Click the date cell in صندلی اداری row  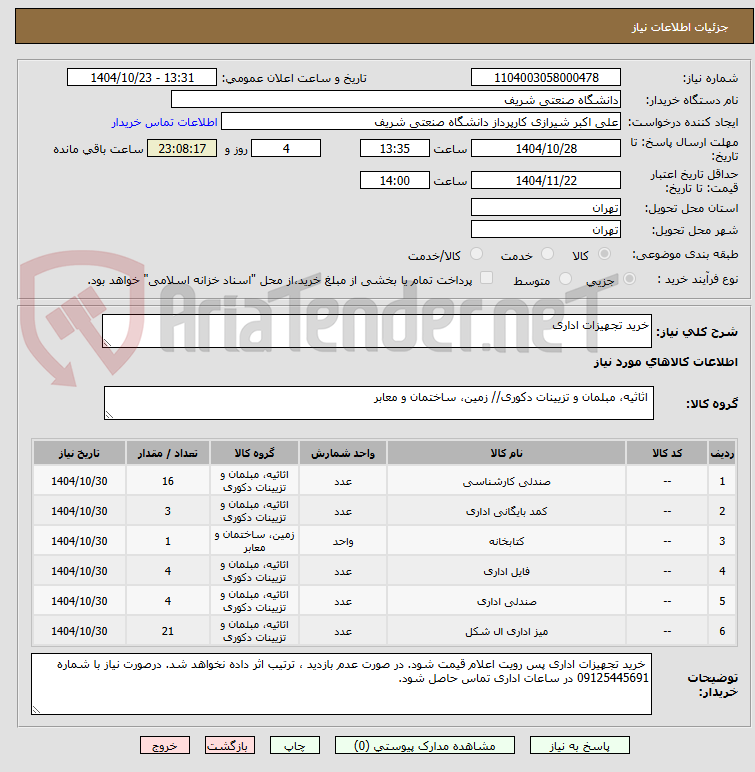pos(79,601)
